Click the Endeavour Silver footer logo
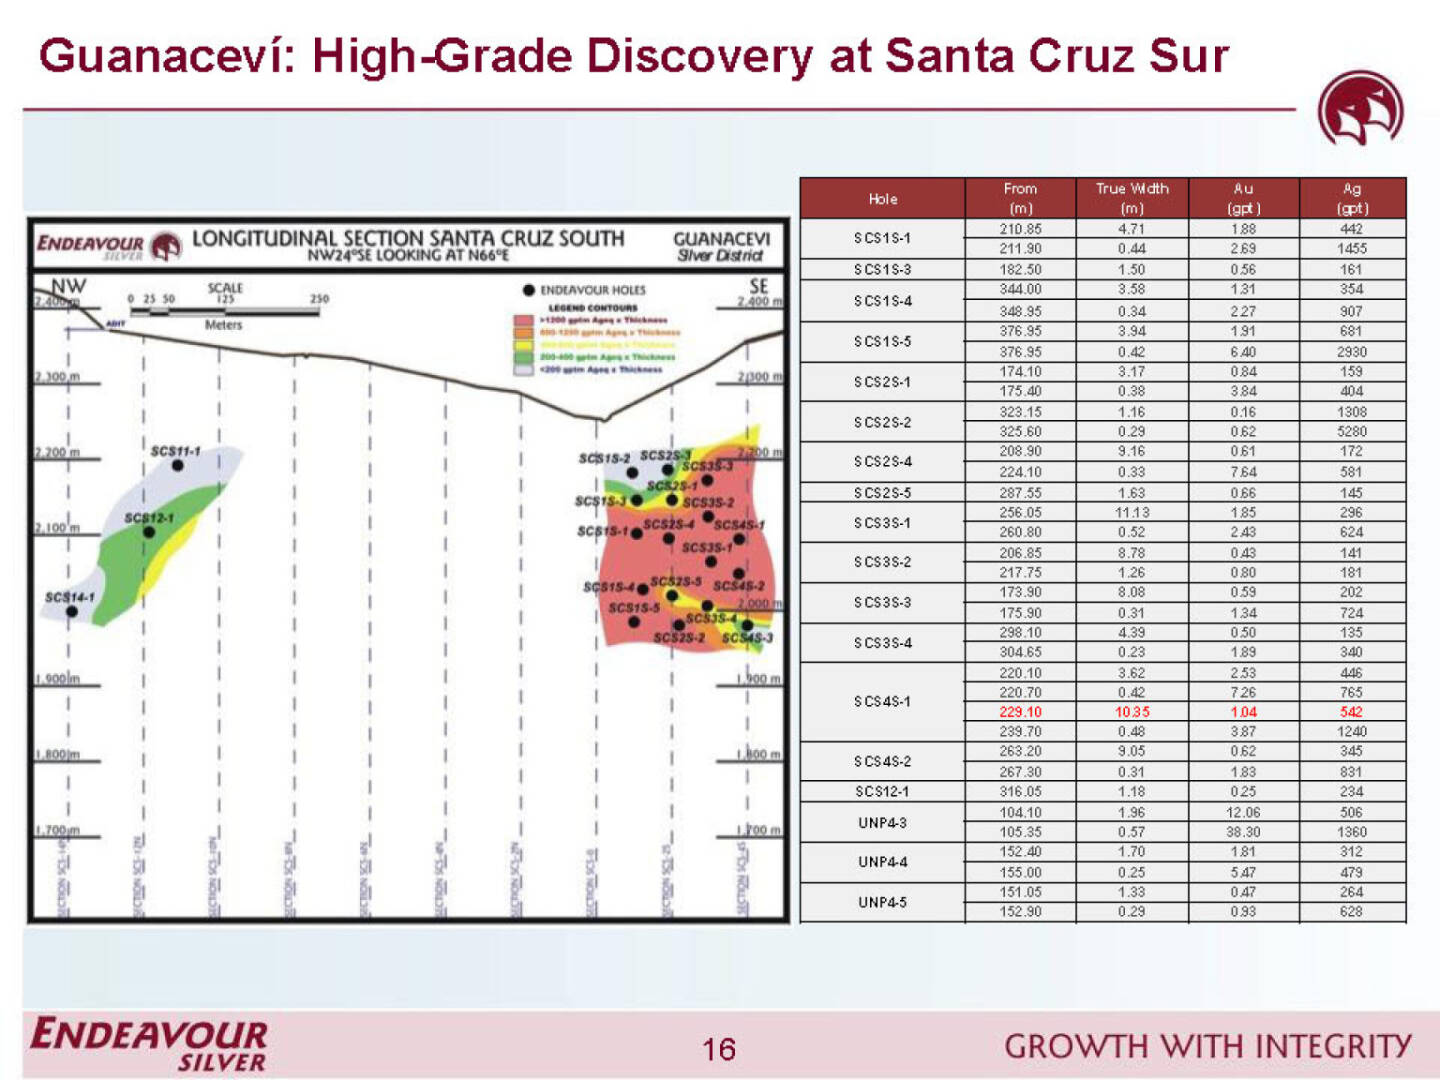This screenshot has height=1080, width=1440. pos(149,1044)
